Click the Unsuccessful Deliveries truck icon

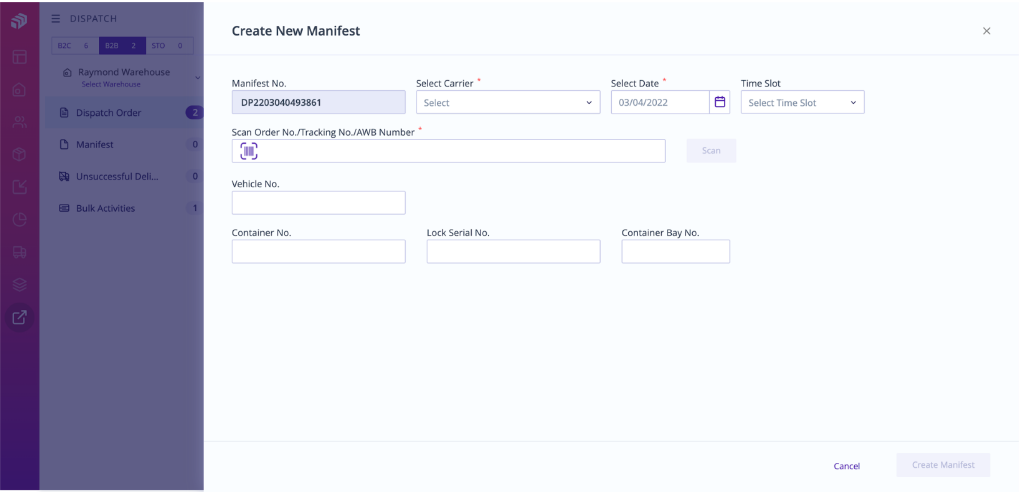pyautogui.click(x=64, y=176)
